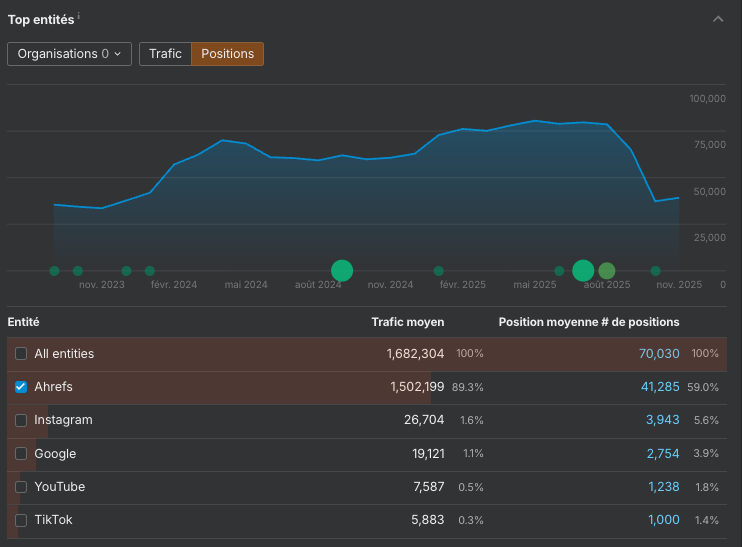Click the info icon beside Top entités
The image size is (742, 547).
pyautogui.click(x=79, y=16)
